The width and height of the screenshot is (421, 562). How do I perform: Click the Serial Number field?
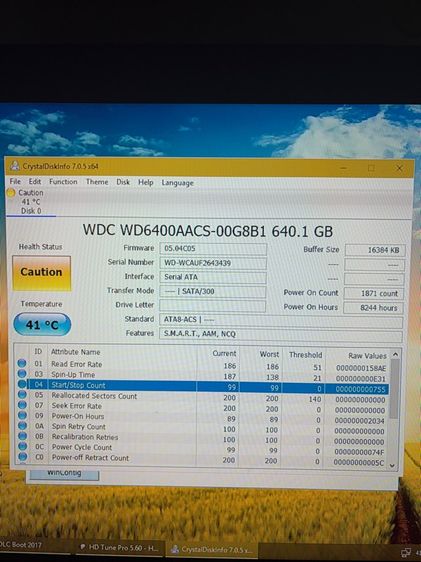[213, 263]
